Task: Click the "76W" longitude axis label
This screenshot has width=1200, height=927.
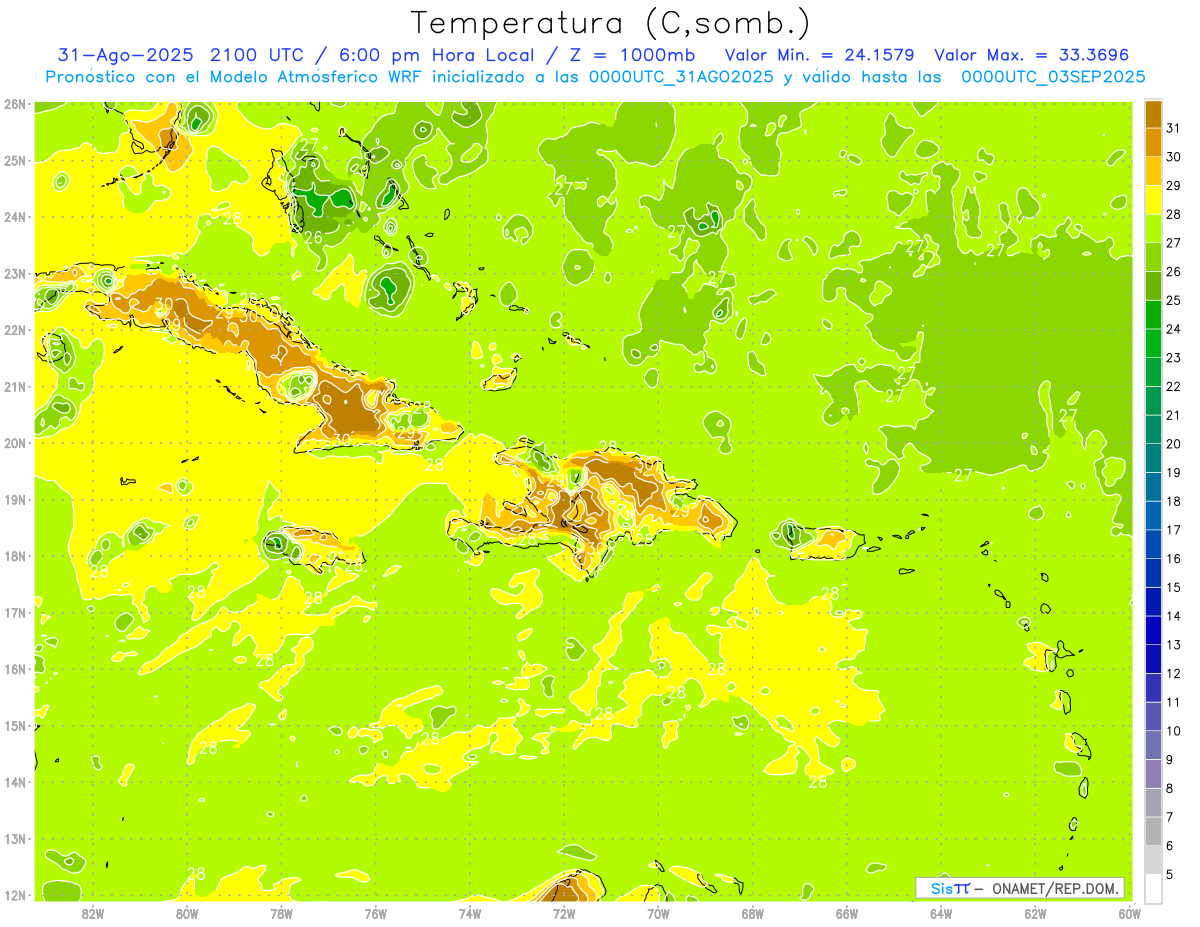Action: tap(376, 913)
